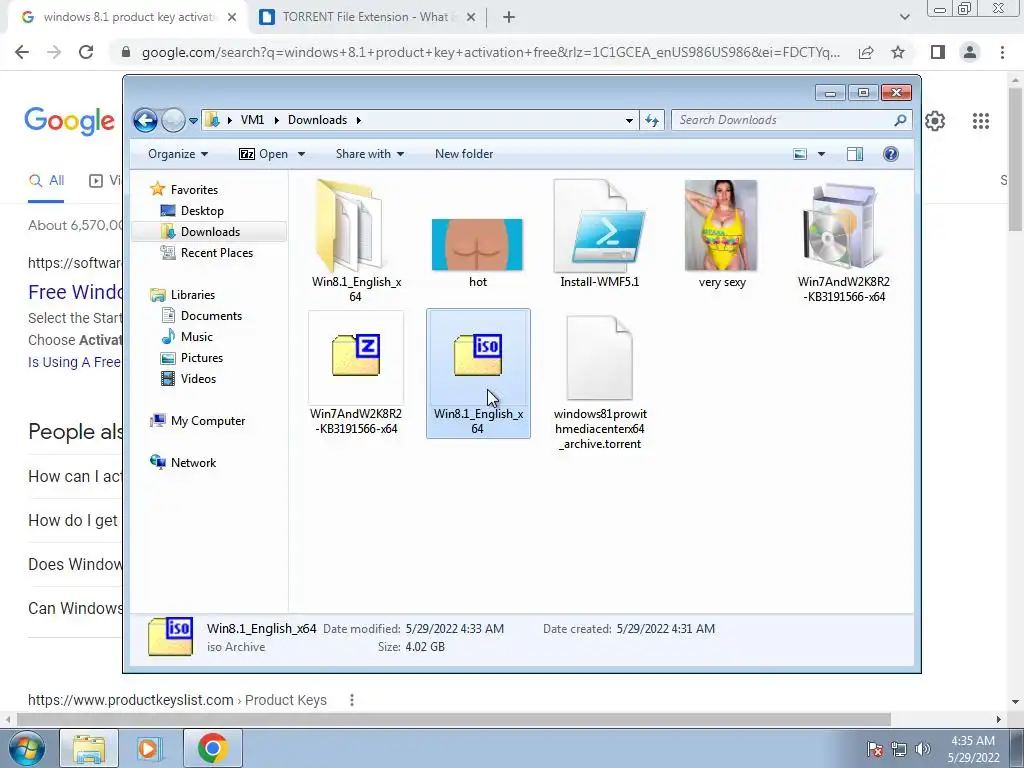Click the Explorer help icon
The width and height of the screenshot is (1024, 768).
891,154
